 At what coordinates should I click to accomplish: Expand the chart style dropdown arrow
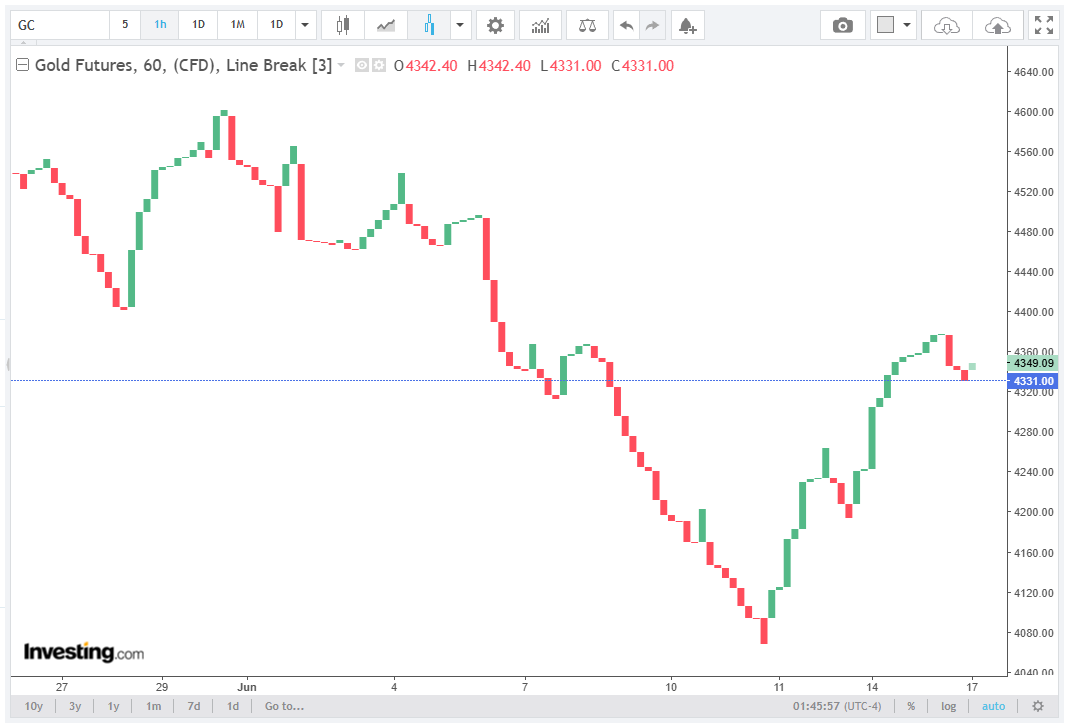460,25
